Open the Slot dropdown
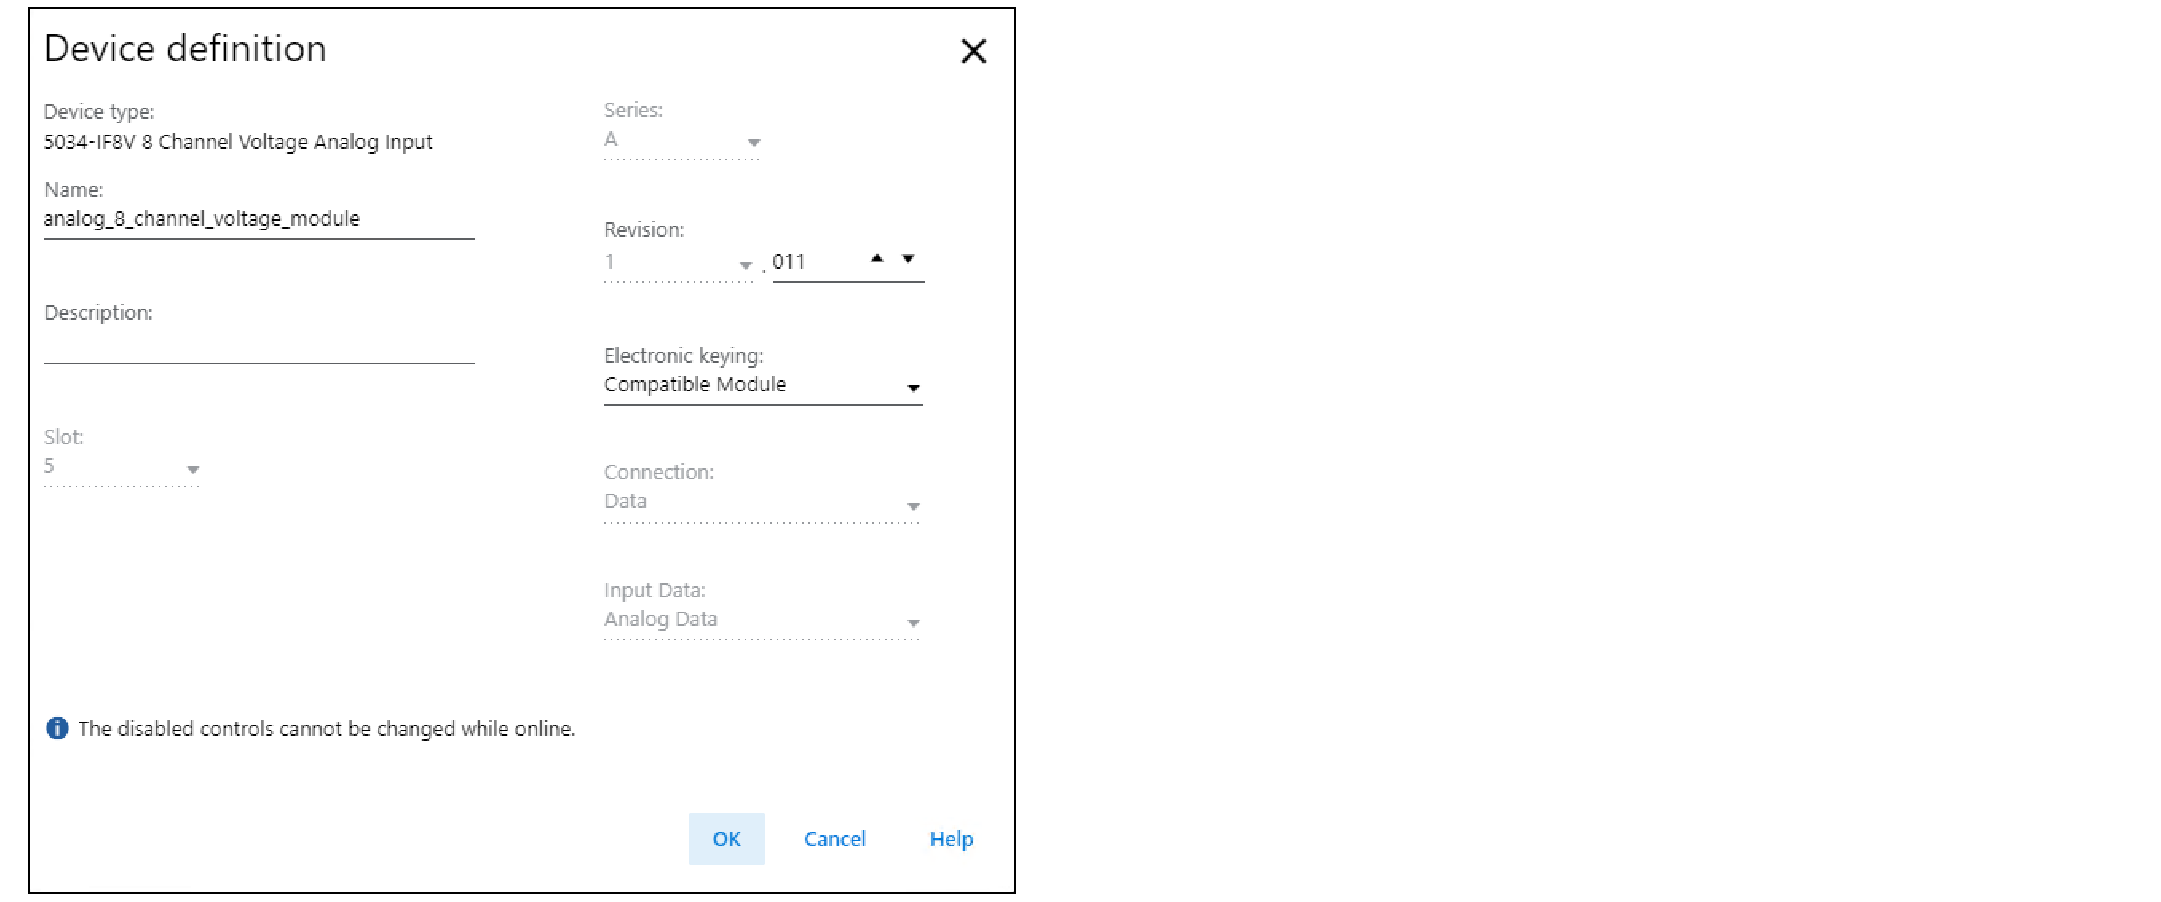The height and width of the screenshot is (902, 2161). pos(193,469)
